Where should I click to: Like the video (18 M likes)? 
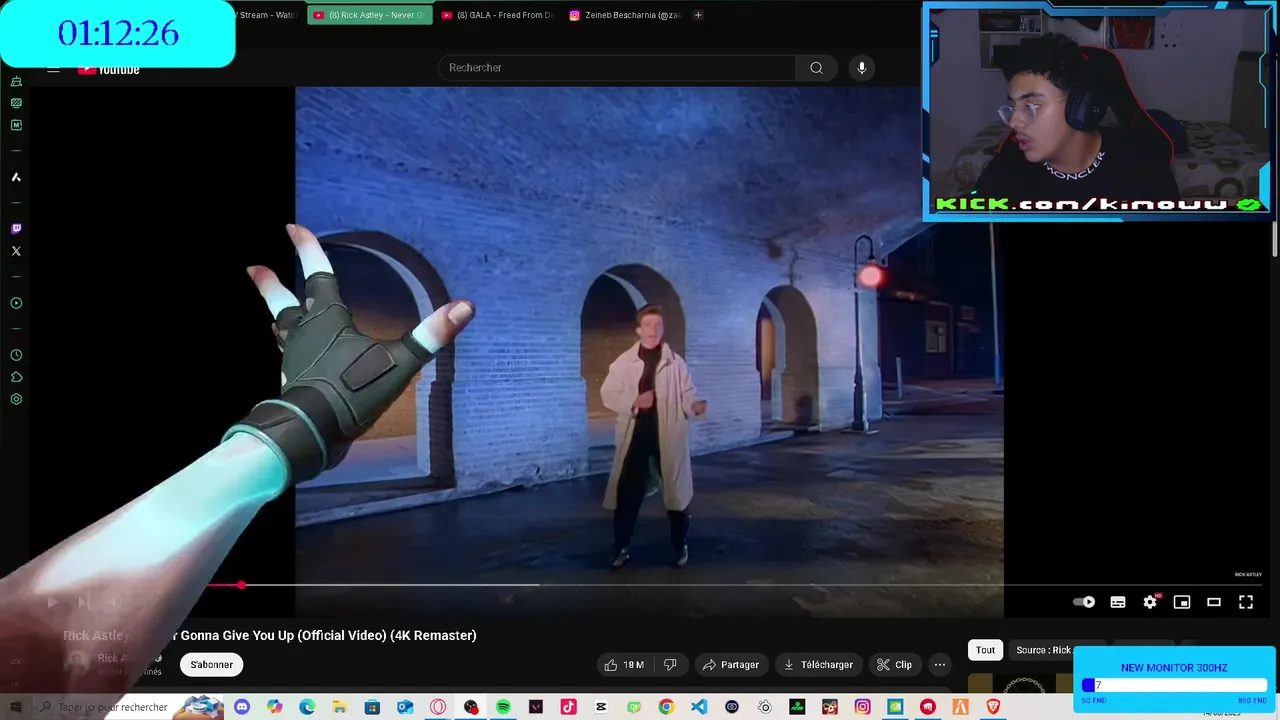coord(625,664)
